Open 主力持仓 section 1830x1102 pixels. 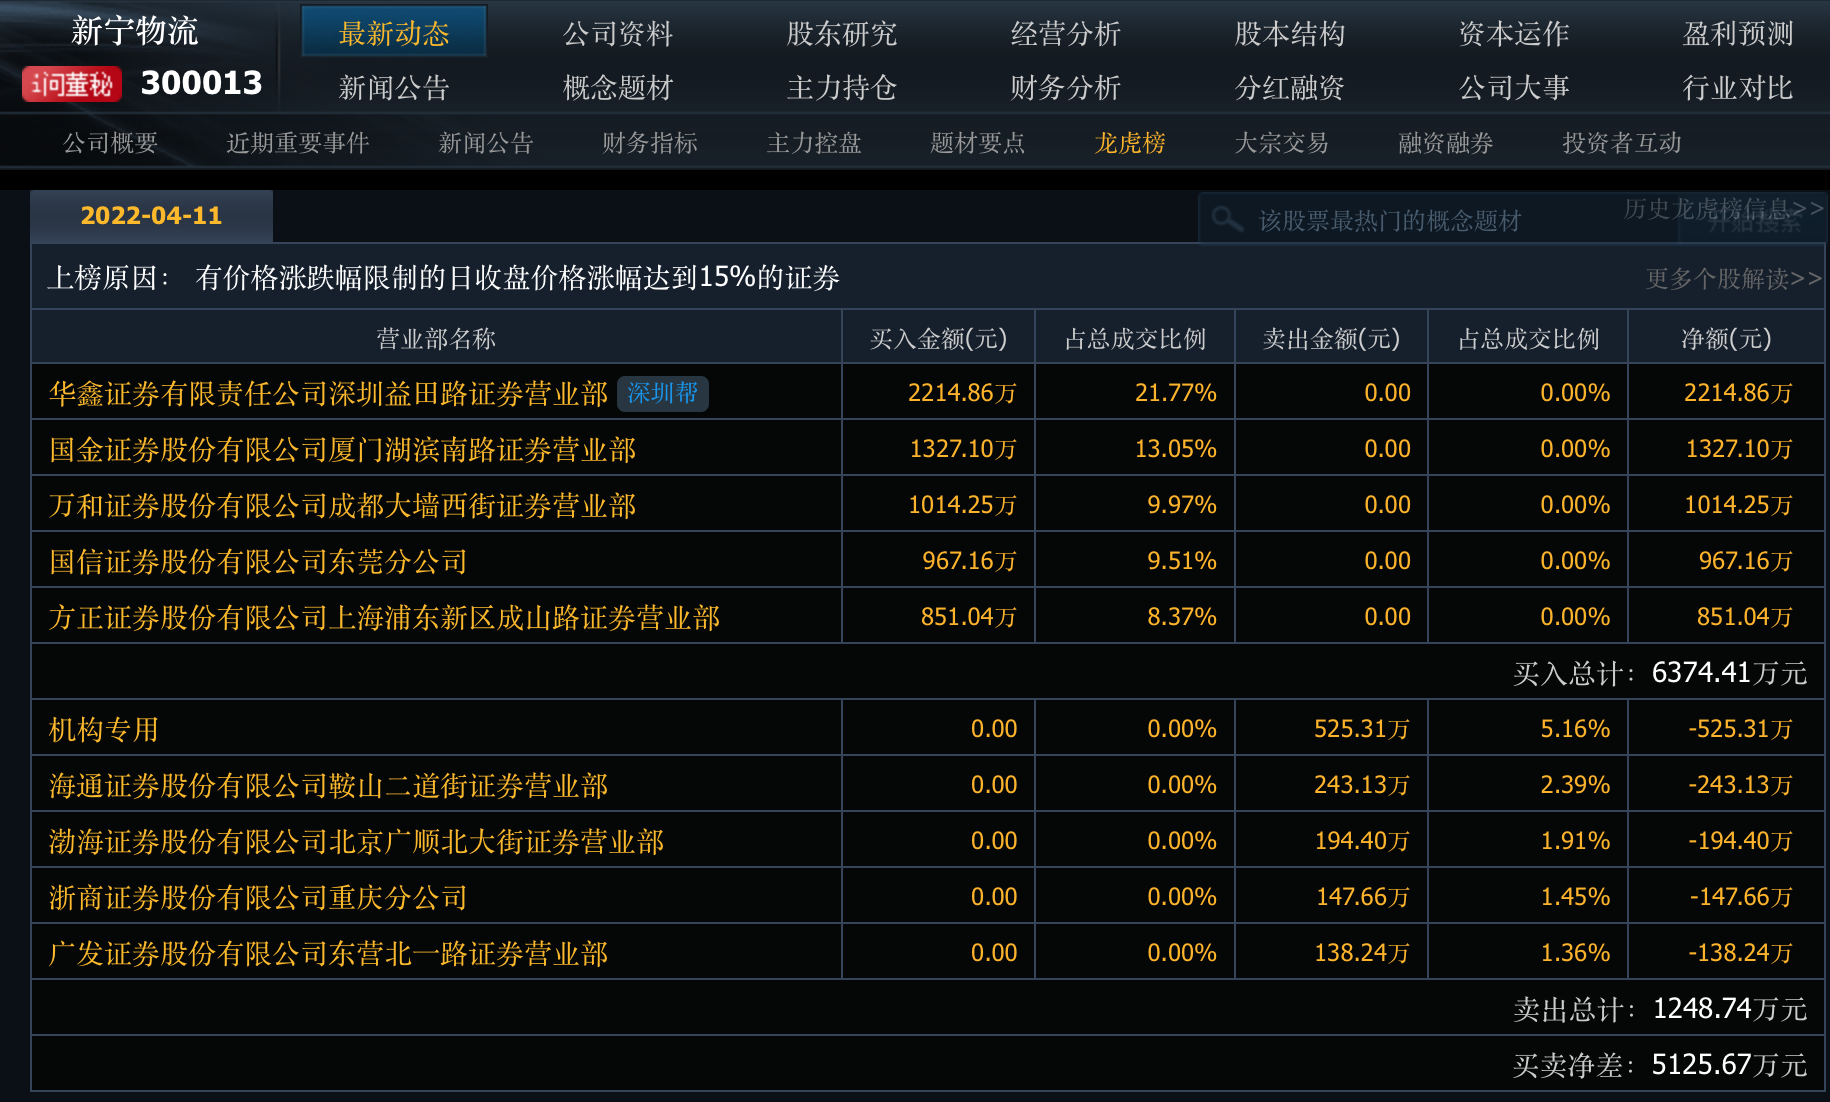click(x=842, y=88)
